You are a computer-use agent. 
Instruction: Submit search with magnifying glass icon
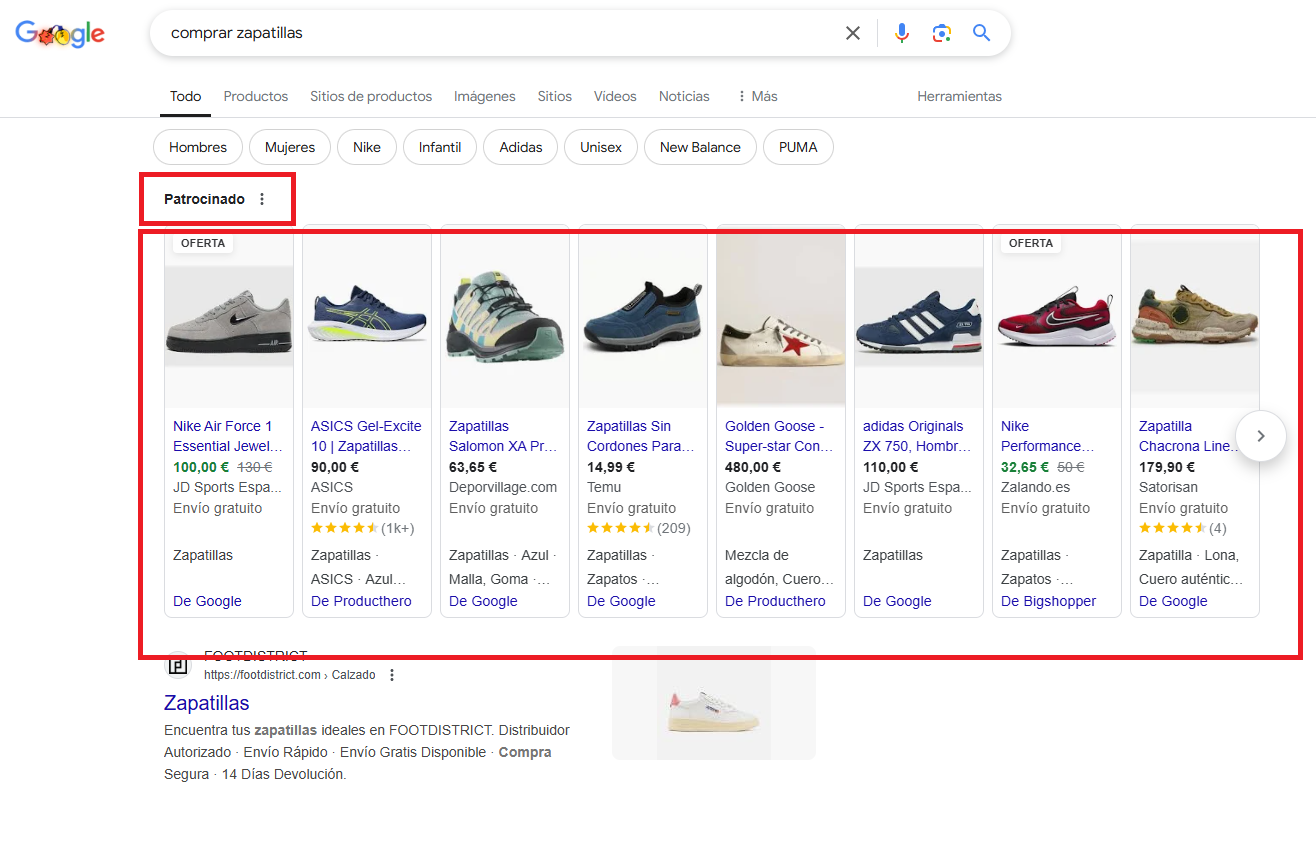click(981, 33)
